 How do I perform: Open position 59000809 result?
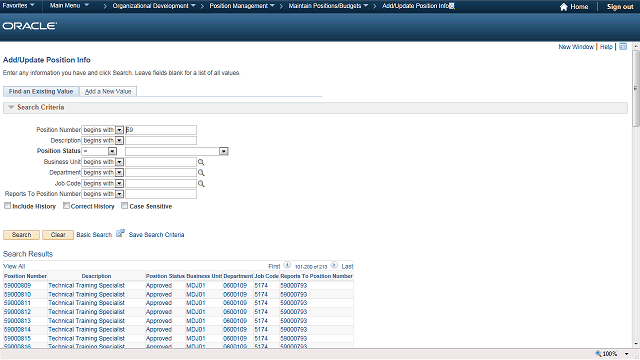pos(18,286)
